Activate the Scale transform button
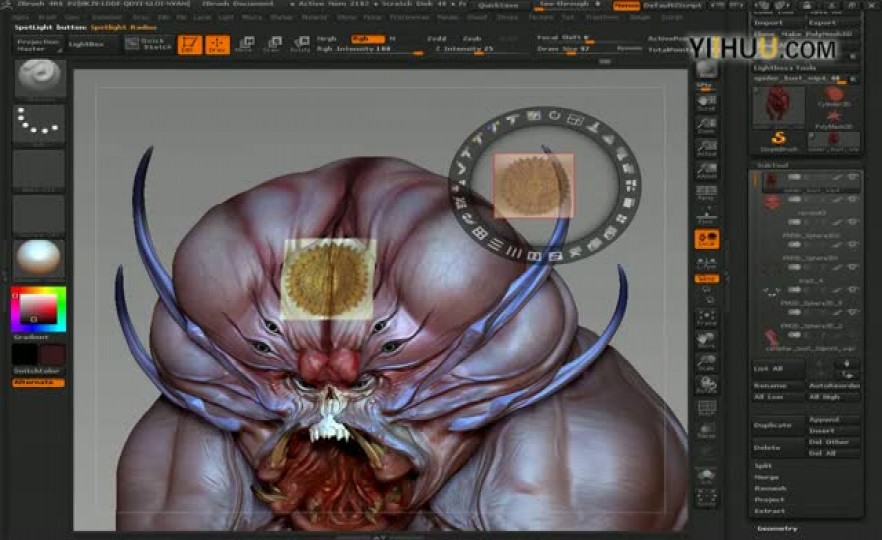This screenshot has width=882, height=540. (x=272, y=44)
